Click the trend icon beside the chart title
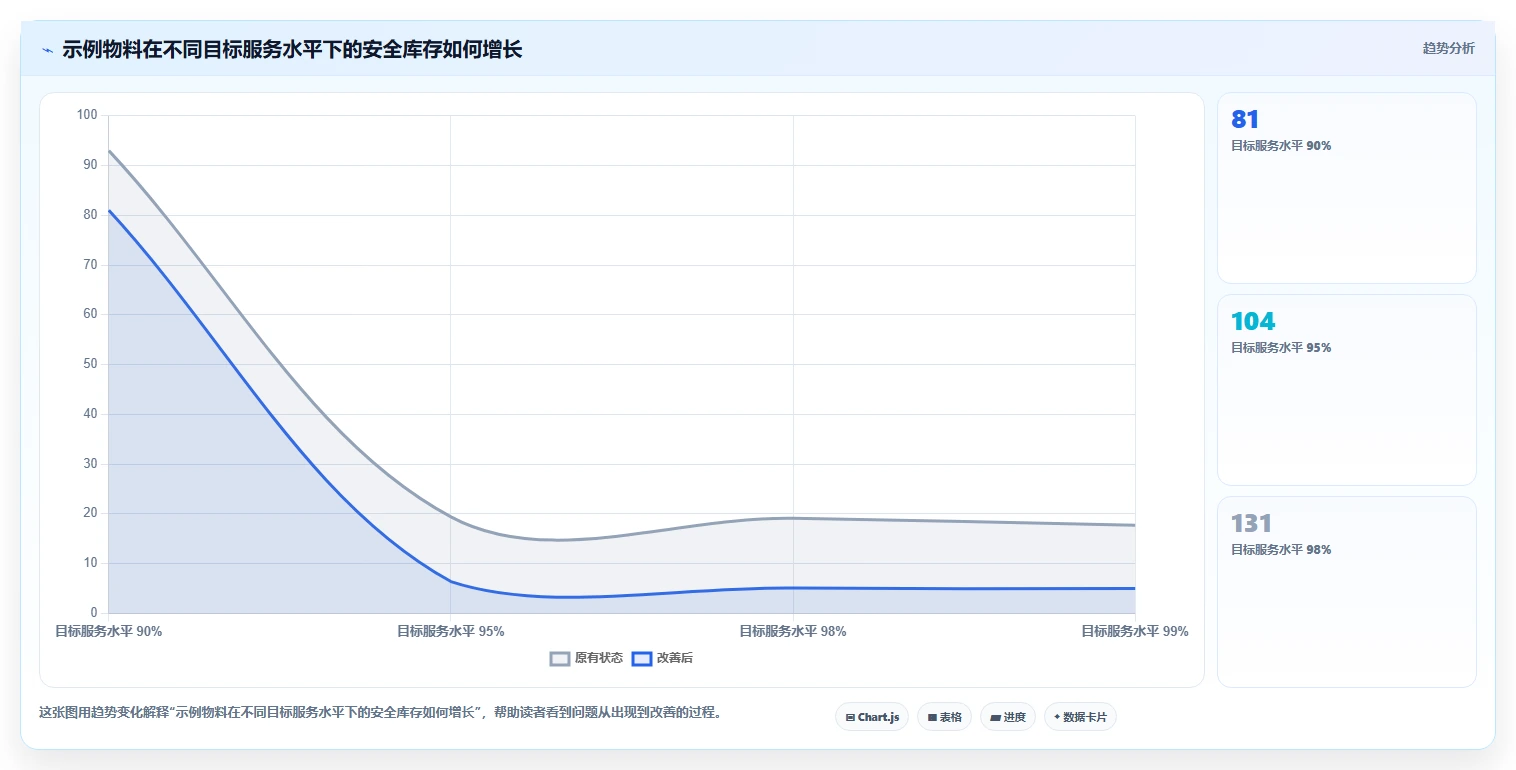Image resolution: width=1516 pixels, height=770 pixels. [x=47, y=49]
